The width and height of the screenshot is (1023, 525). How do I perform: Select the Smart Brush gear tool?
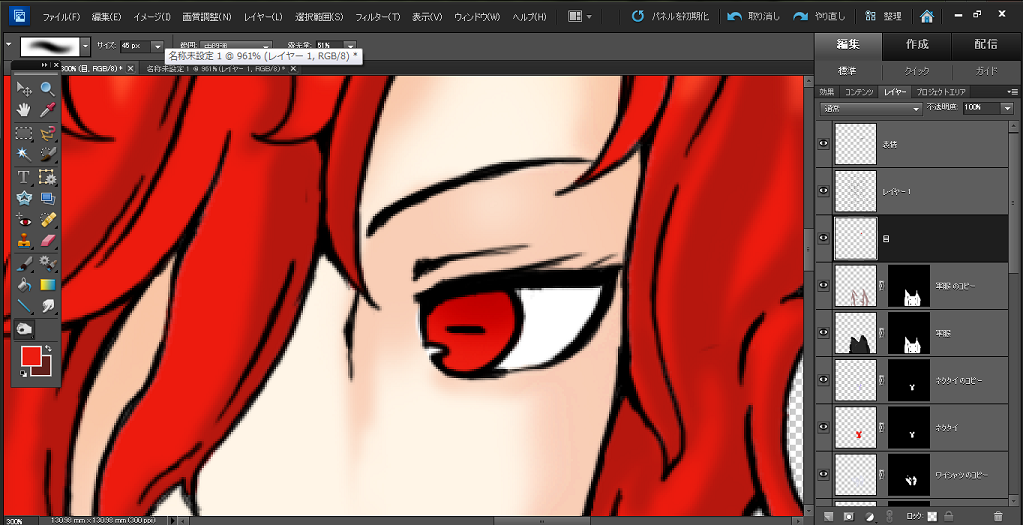(47, 263)
